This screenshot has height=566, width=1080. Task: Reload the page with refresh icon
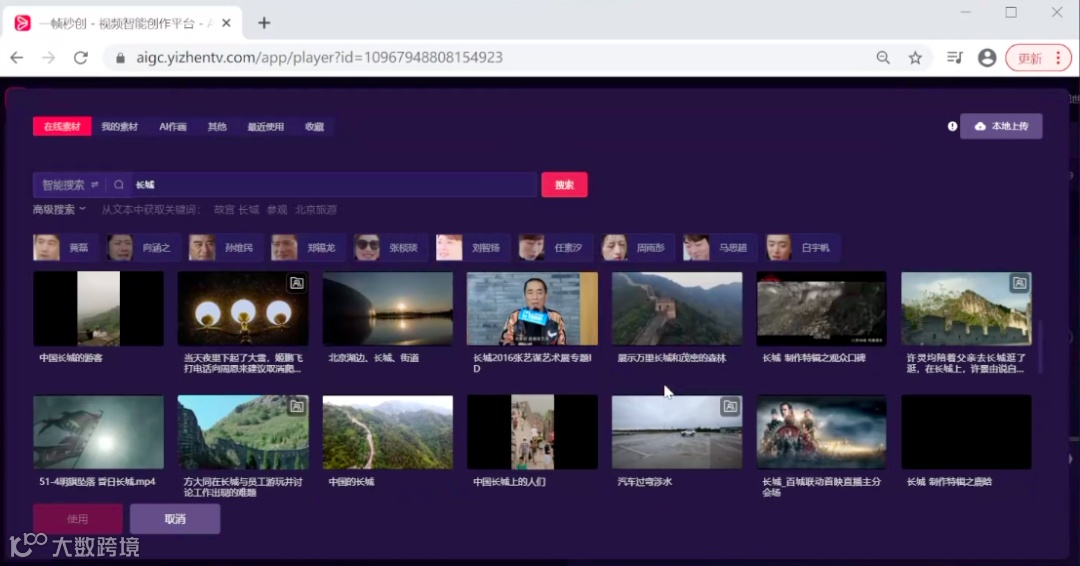coord(81,58)
